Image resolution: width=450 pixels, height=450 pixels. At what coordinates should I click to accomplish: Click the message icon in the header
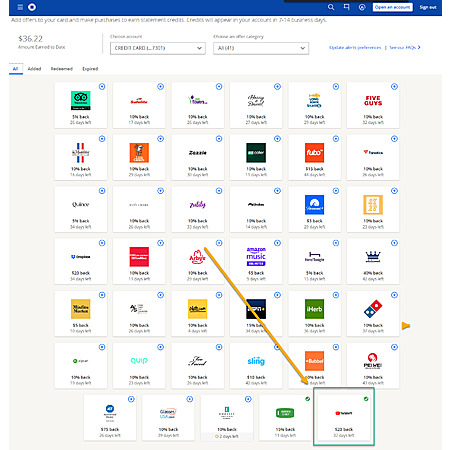347,7
